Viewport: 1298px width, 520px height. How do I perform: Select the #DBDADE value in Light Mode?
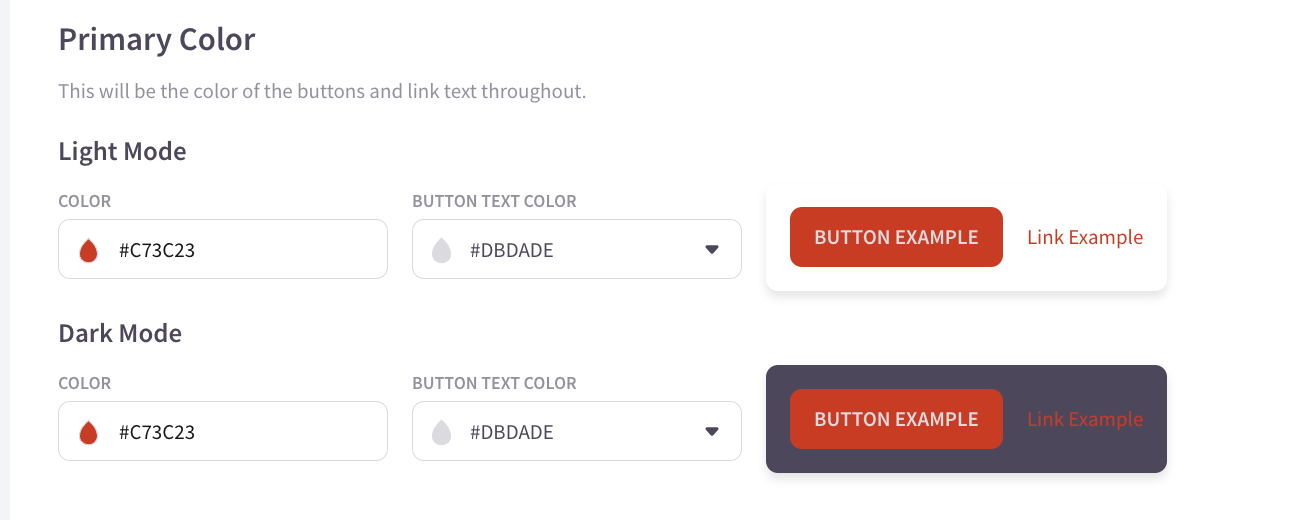tap(511, 250)
